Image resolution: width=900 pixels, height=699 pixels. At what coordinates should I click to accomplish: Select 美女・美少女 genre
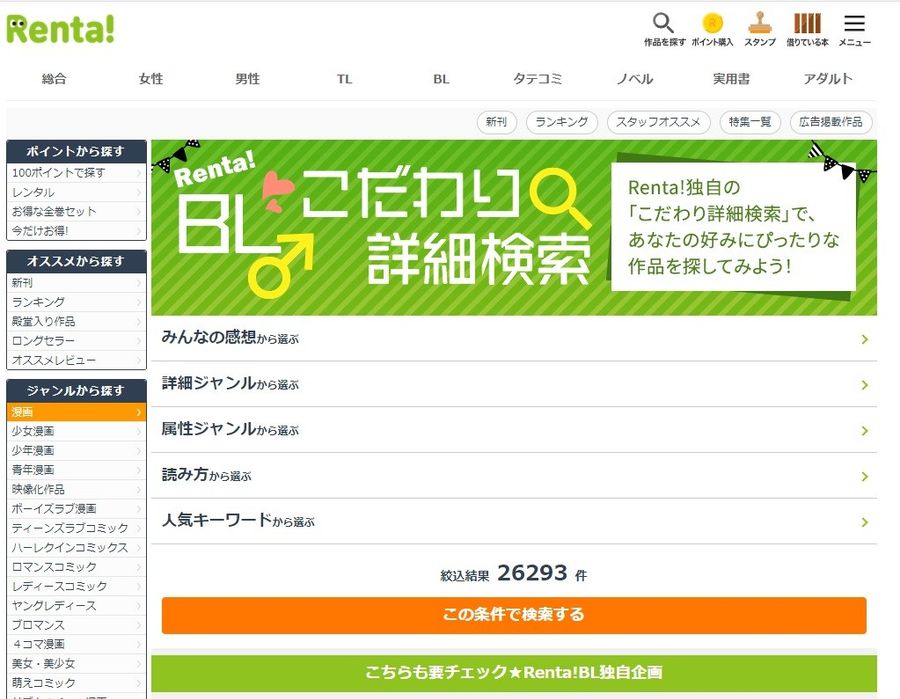[76, 663]
